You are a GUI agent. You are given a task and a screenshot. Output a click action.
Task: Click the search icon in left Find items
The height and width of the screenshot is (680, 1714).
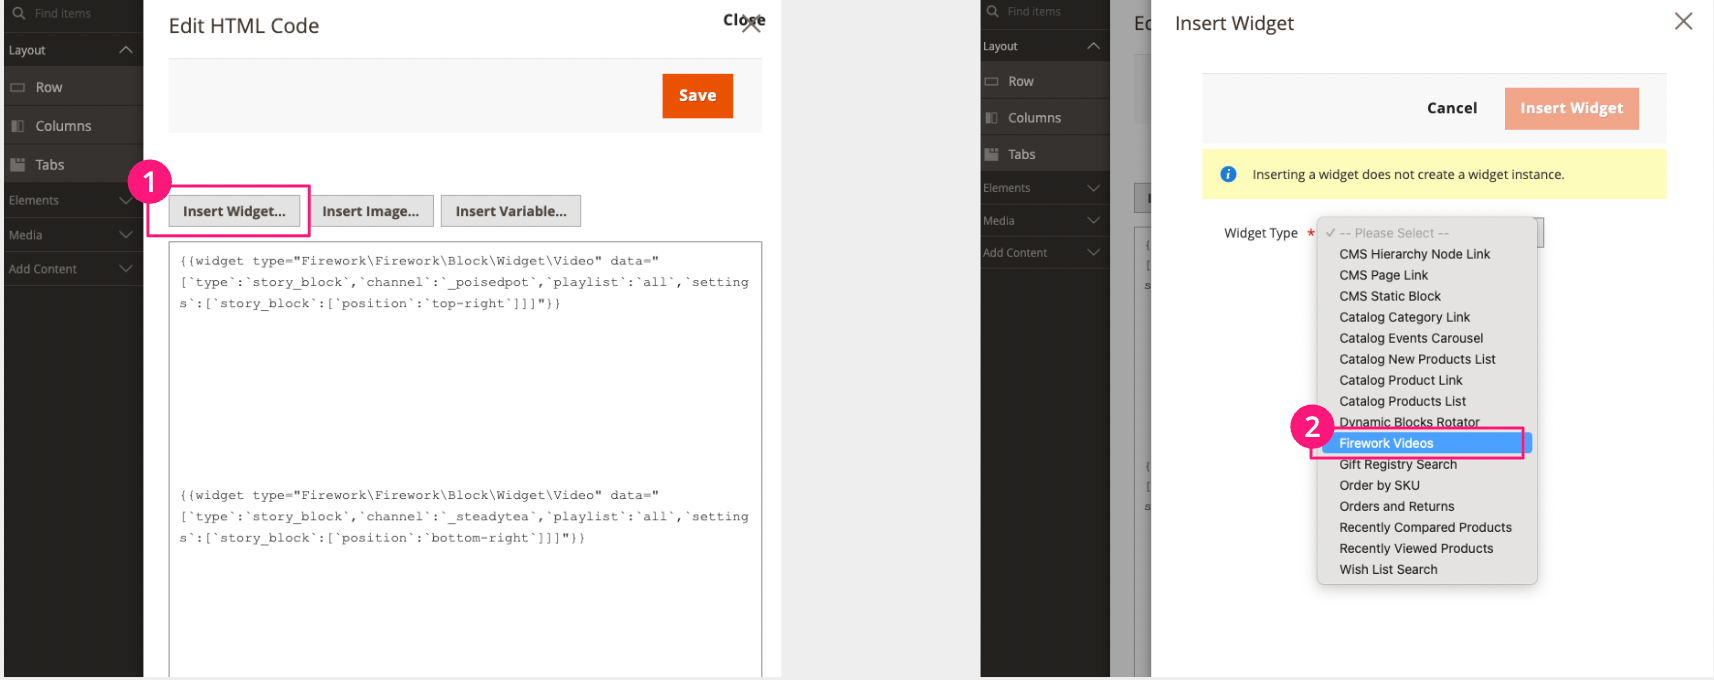(18, 13)
